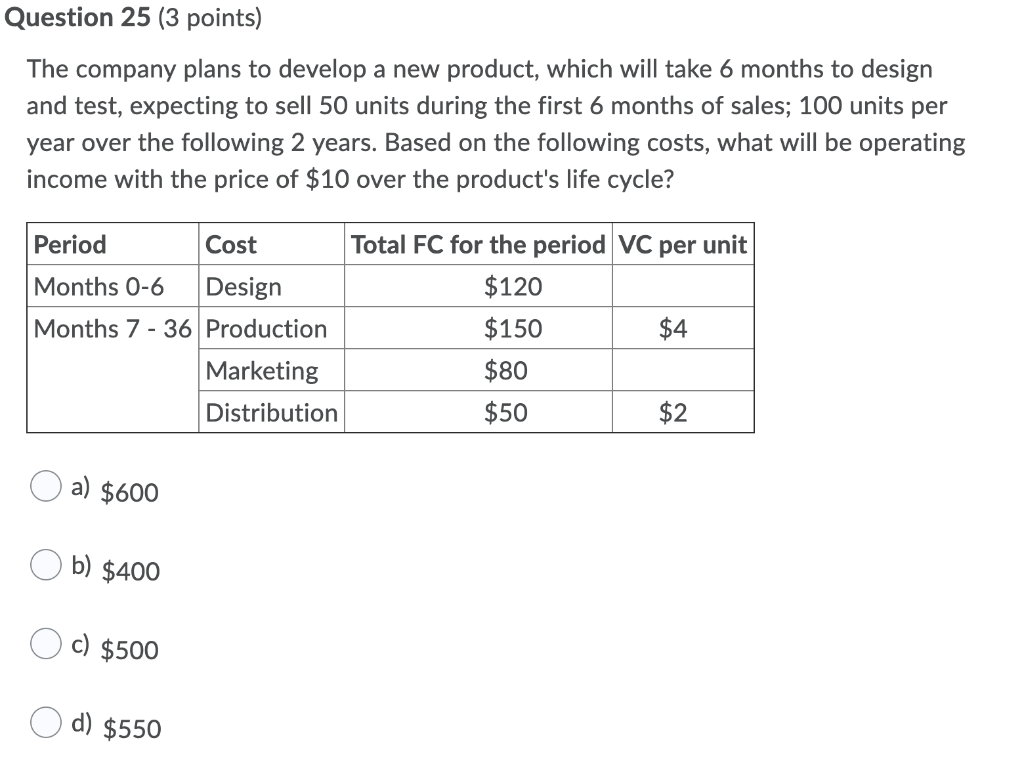Click the Production row cell
1024x763 pixels.
(x=266, y=328)
